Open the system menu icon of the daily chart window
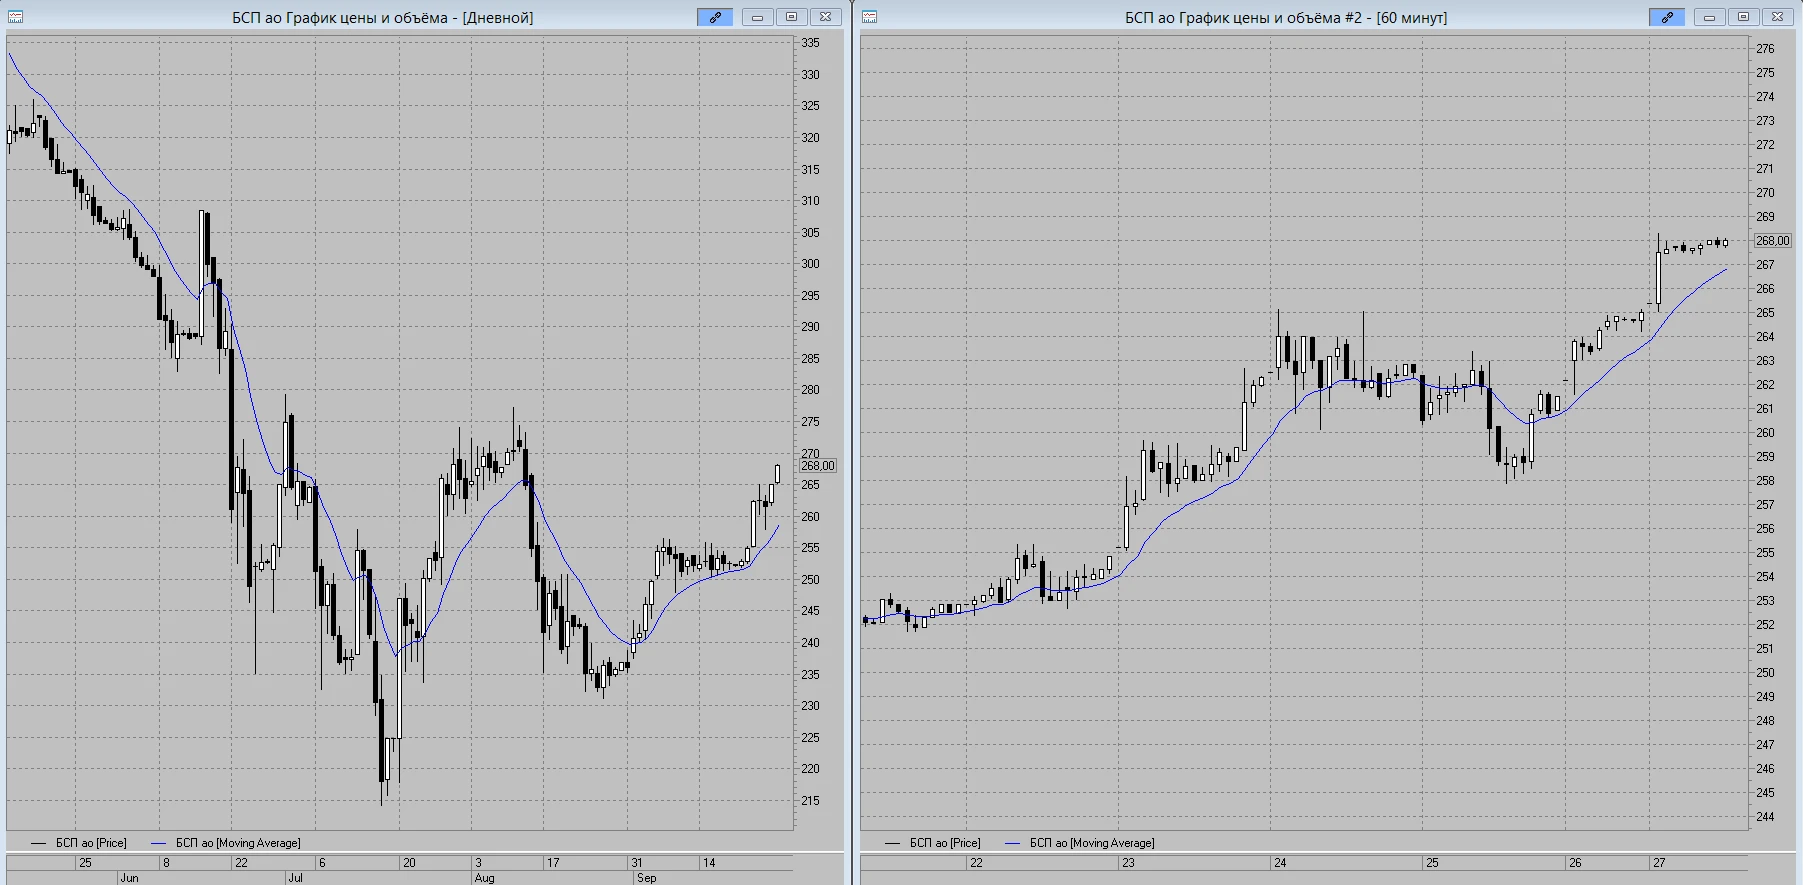Screen dimensions: 1803x885 coord(15,17)
